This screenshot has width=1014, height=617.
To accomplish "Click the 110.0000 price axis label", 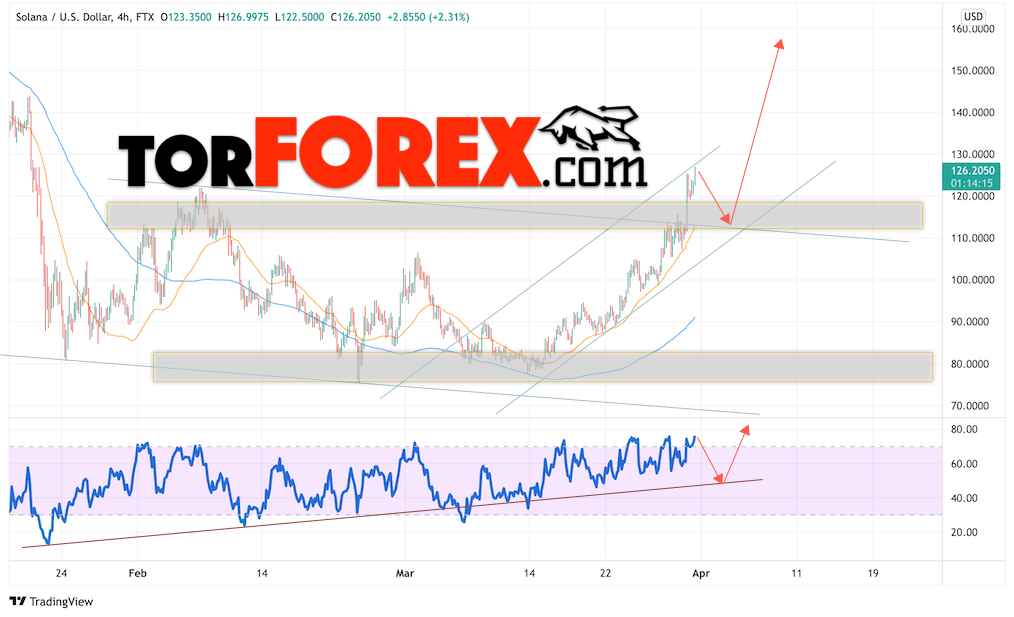I will (x=972, y=238).
